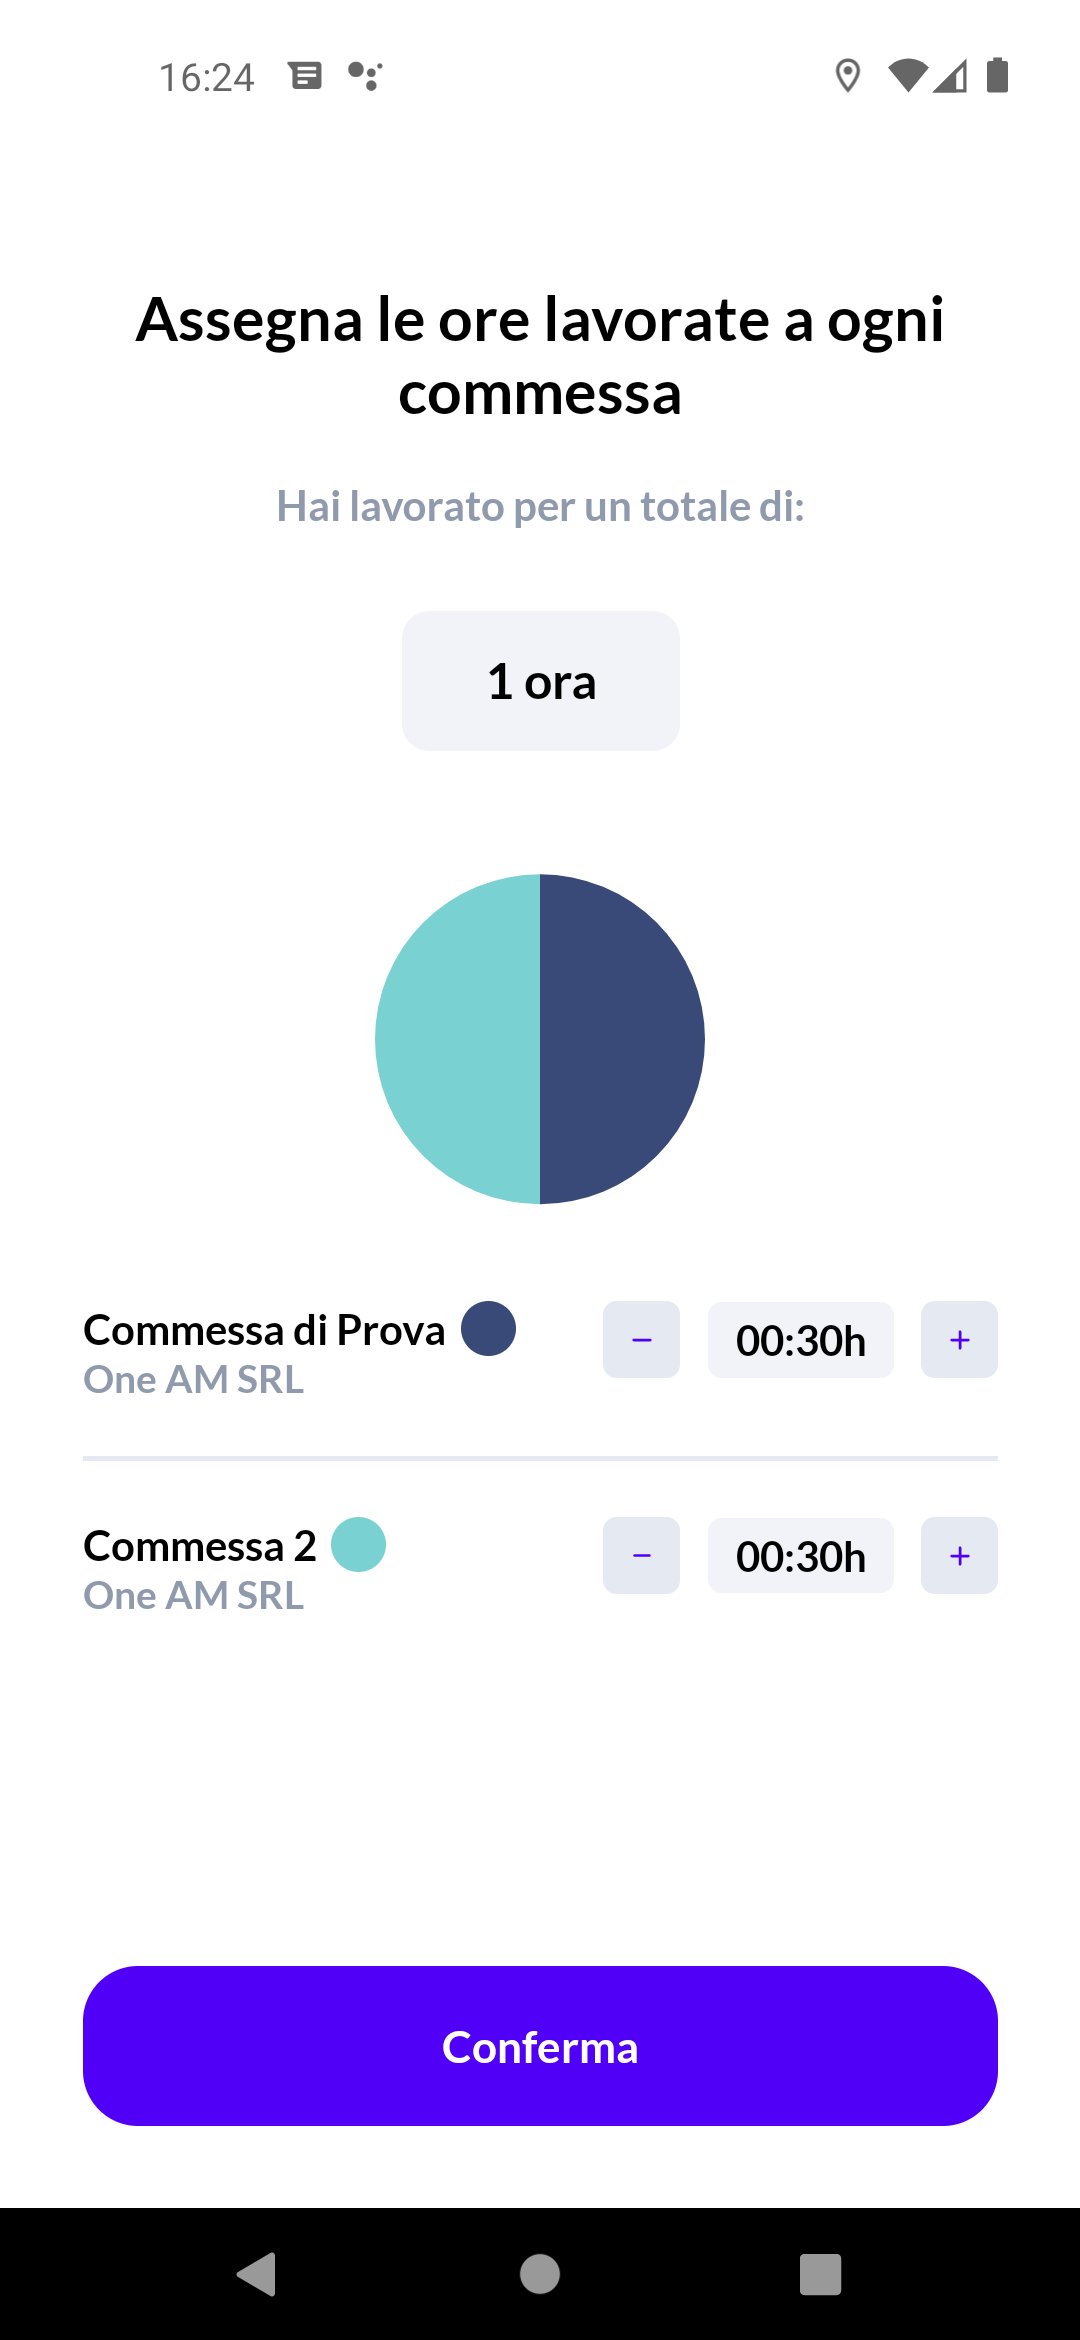Tap the dark blue half of pie chart

(x=622, y=1039)
